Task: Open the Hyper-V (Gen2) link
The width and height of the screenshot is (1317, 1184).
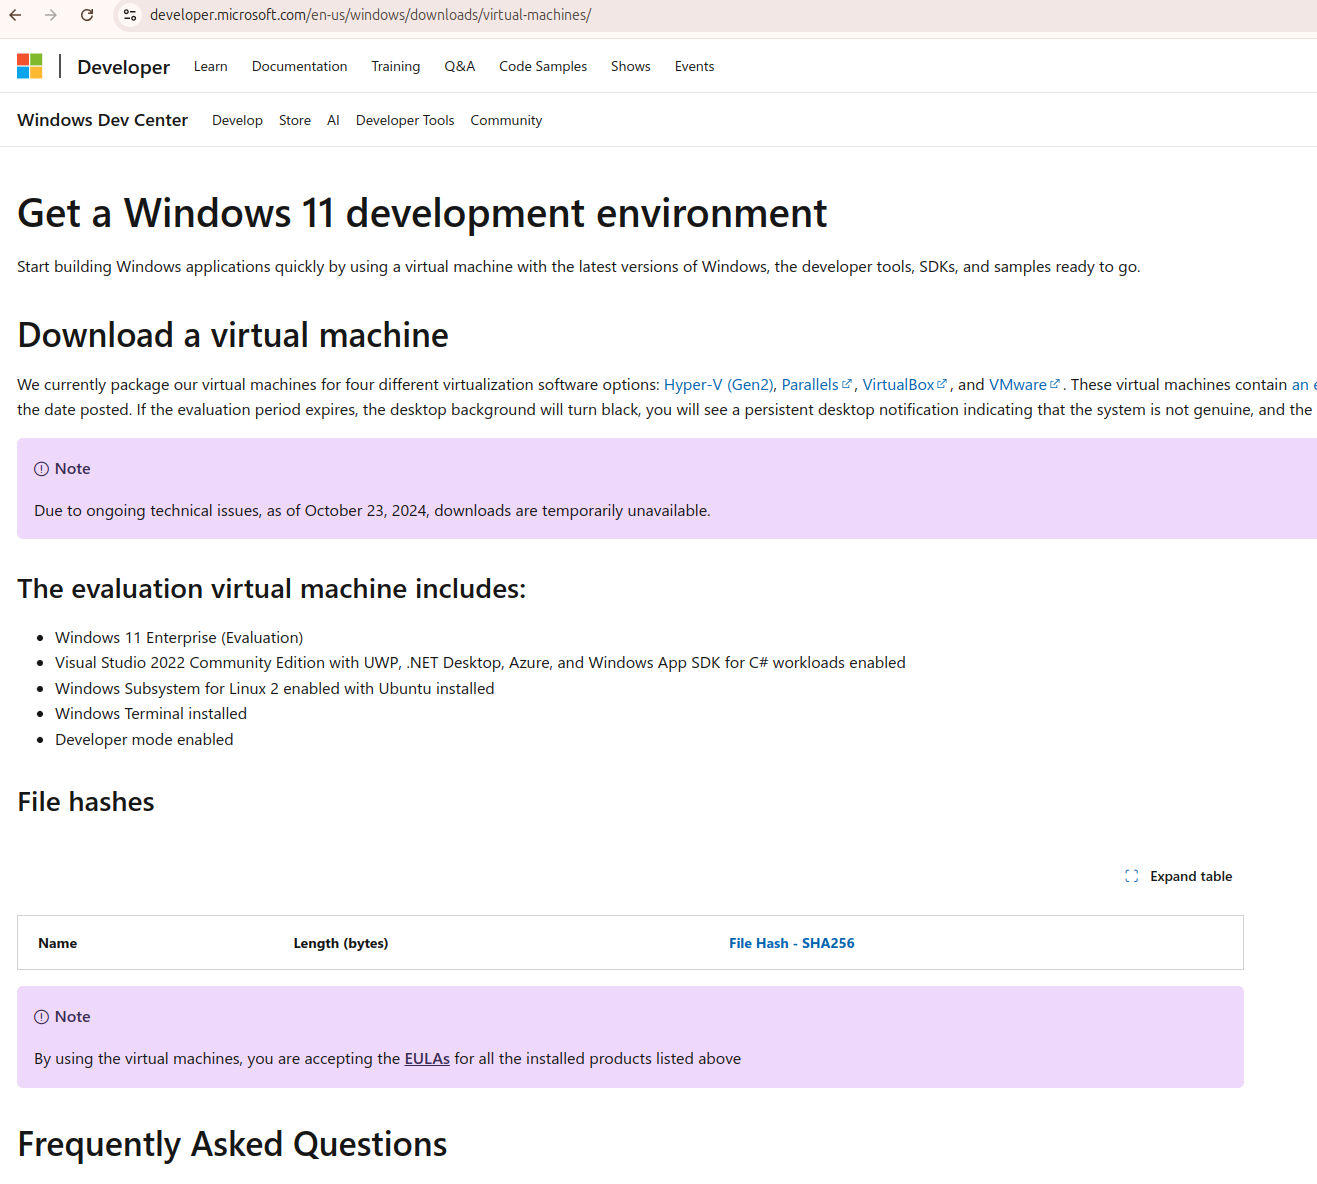Action: pyautogui.click(x=718, y=384)
